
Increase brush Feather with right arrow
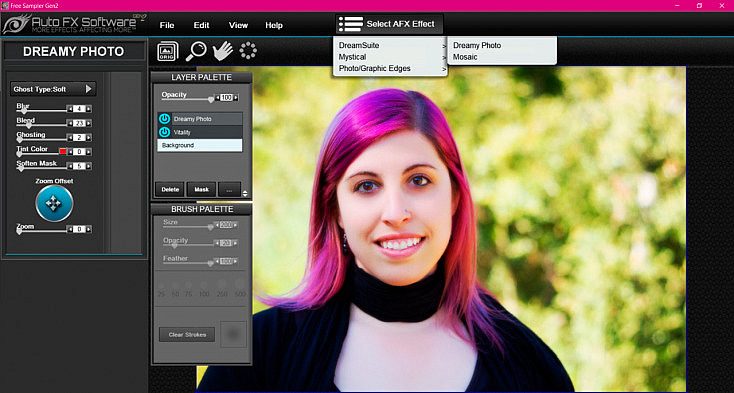click(235, 262)
